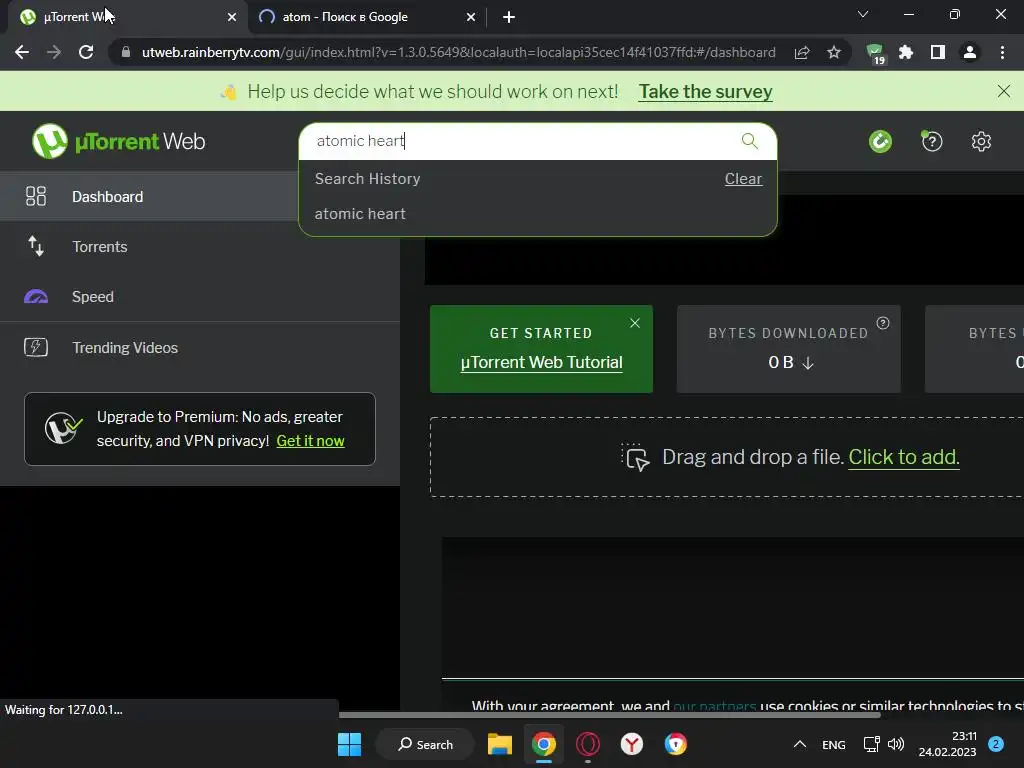Open the µTorrent Web Tutorial link
Viewport: 1024px width, 768px height.
tap(541, 362)
